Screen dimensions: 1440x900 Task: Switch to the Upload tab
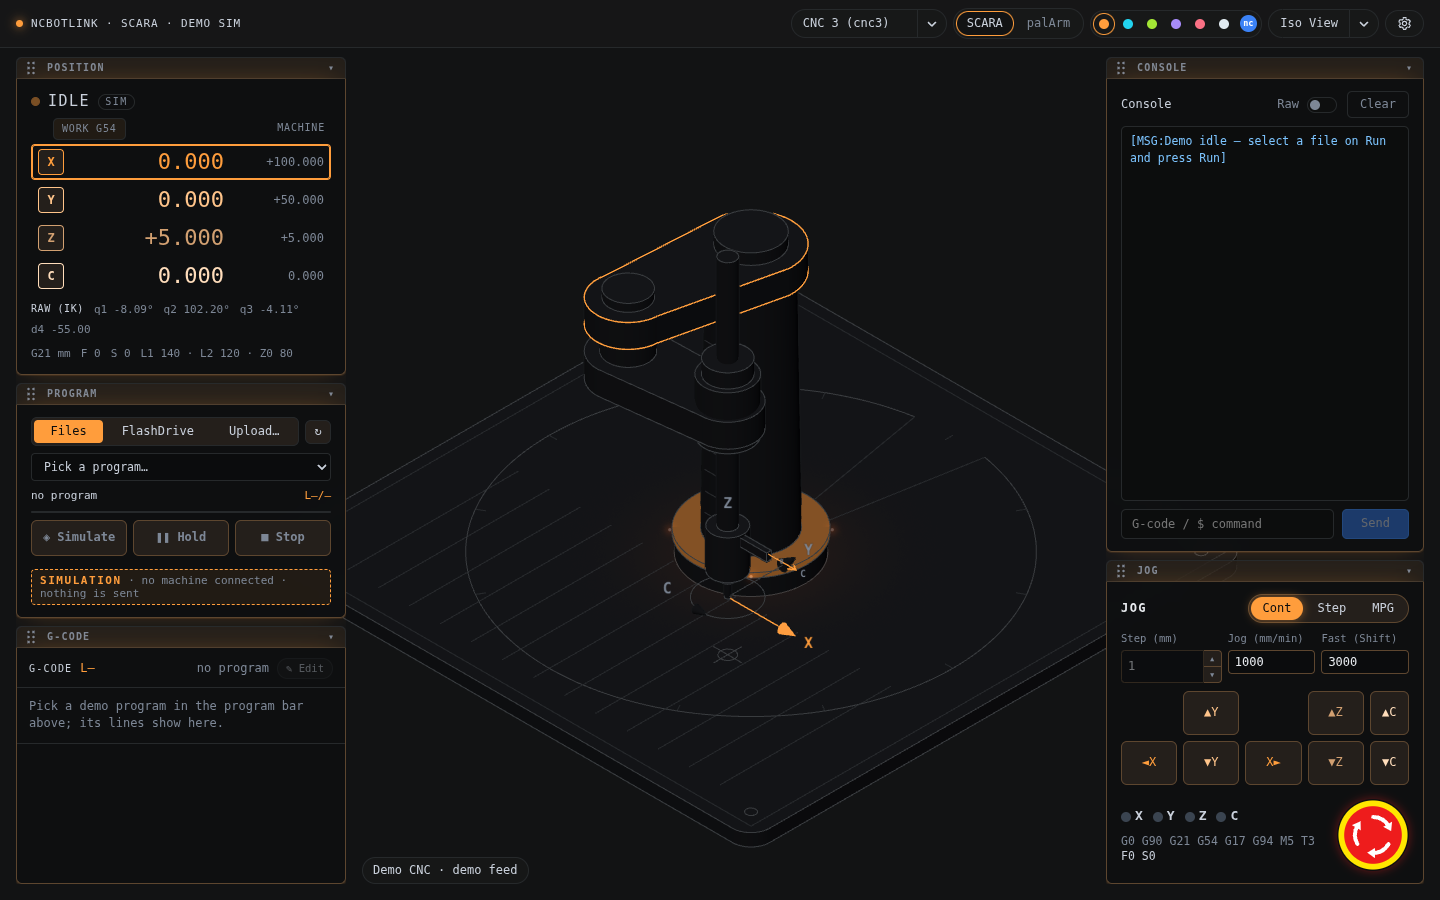(x=254, y=431)
